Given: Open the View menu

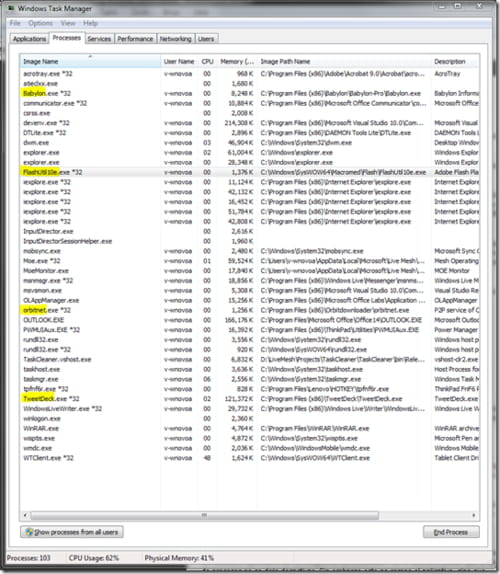Looking at the screenshot, I should 68,23.
